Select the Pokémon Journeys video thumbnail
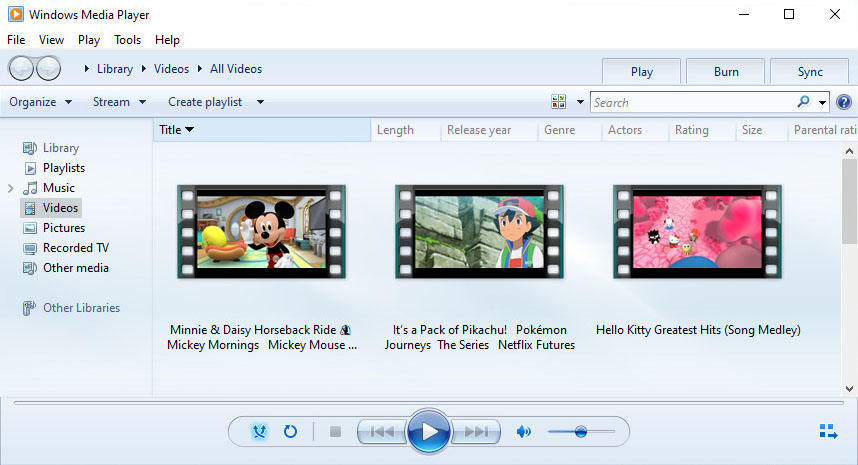858x465 pixels. click(x=479, y=231)
